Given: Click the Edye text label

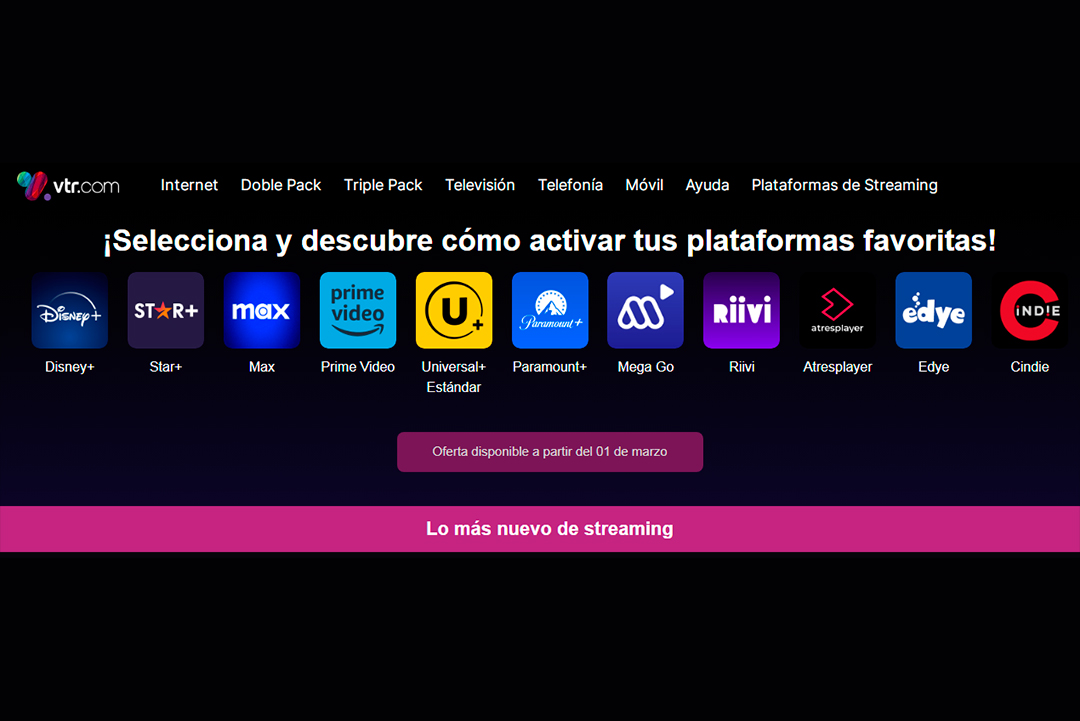Looking at the screenshot, I should [x=933, y=367].
